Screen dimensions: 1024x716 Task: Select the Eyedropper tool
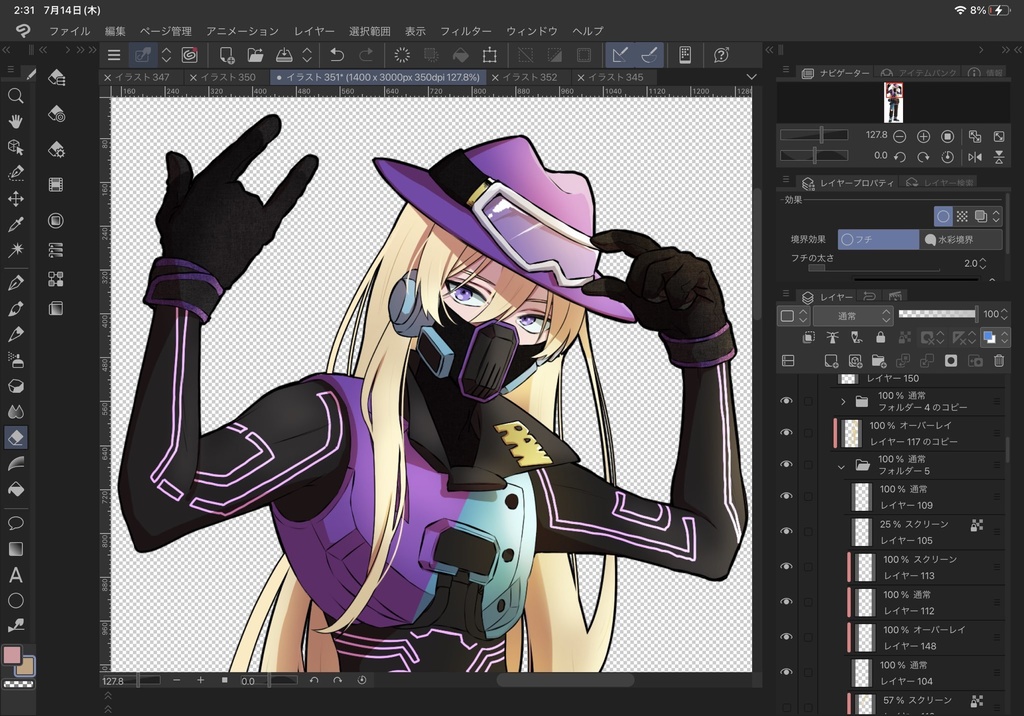tap(16, 224)
